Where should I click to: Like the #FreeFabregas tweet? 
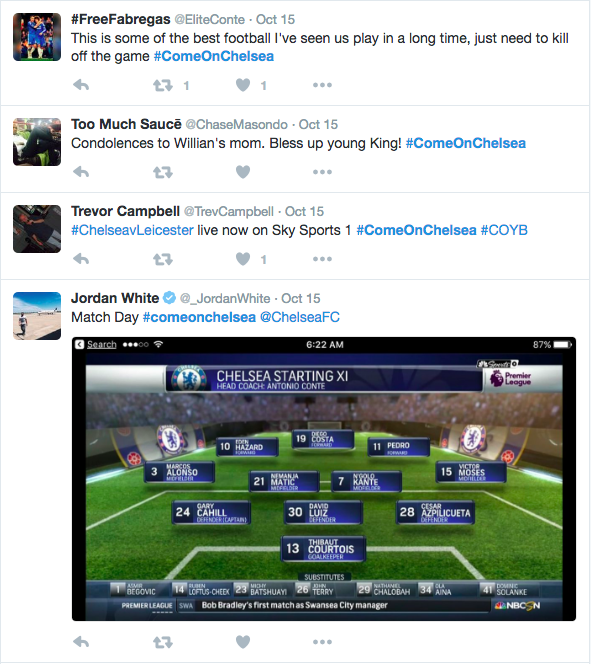tap(243, 85)
